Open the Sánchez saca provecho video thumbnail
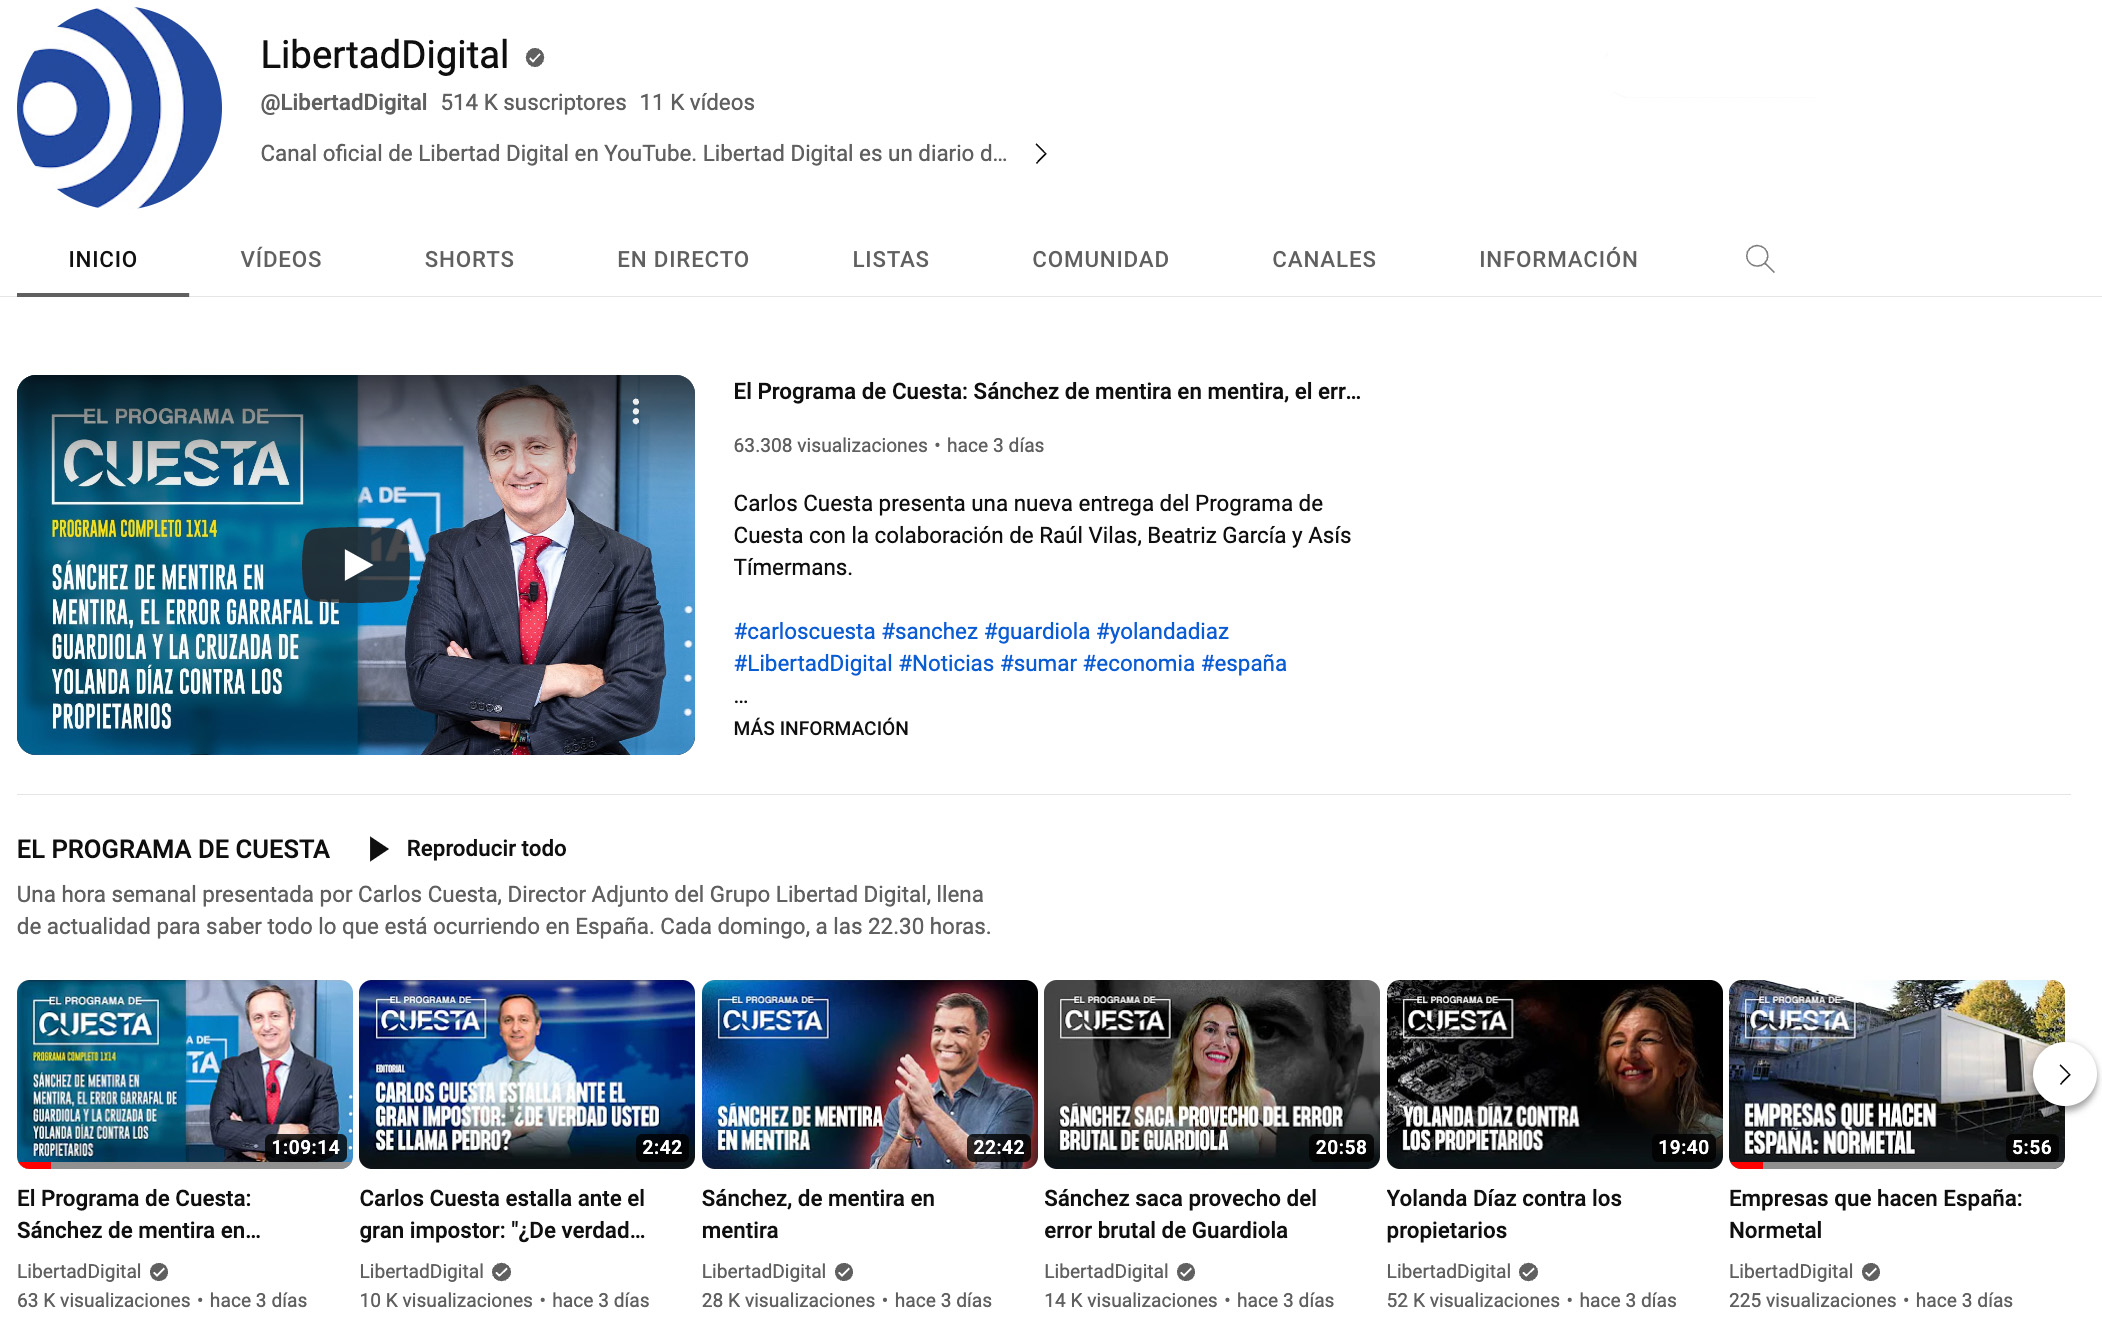Image resolution: width=2102 pixels, height=1332 pixels. (x=1211, y=1073)
